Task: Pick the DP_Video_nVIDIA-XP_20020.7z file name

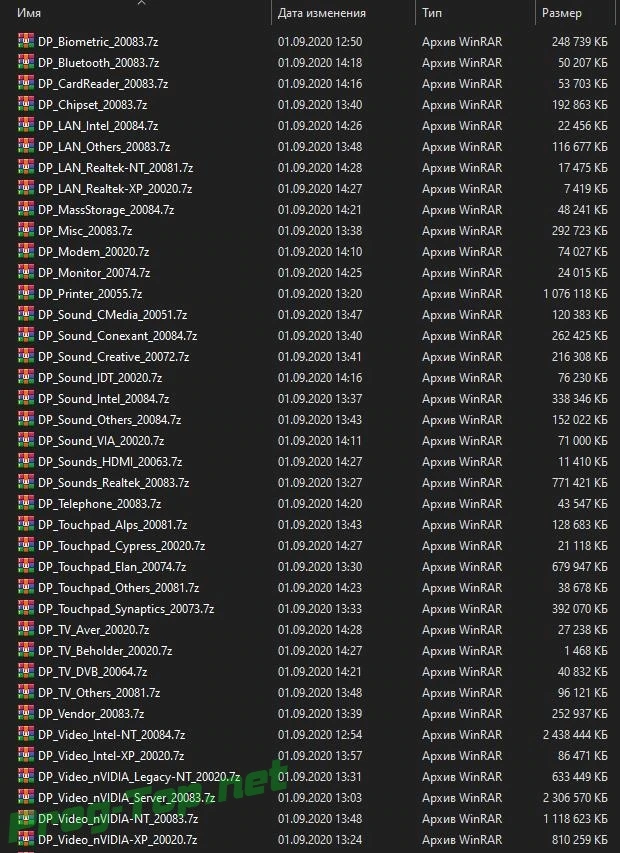Action: [x=117, y=840]
